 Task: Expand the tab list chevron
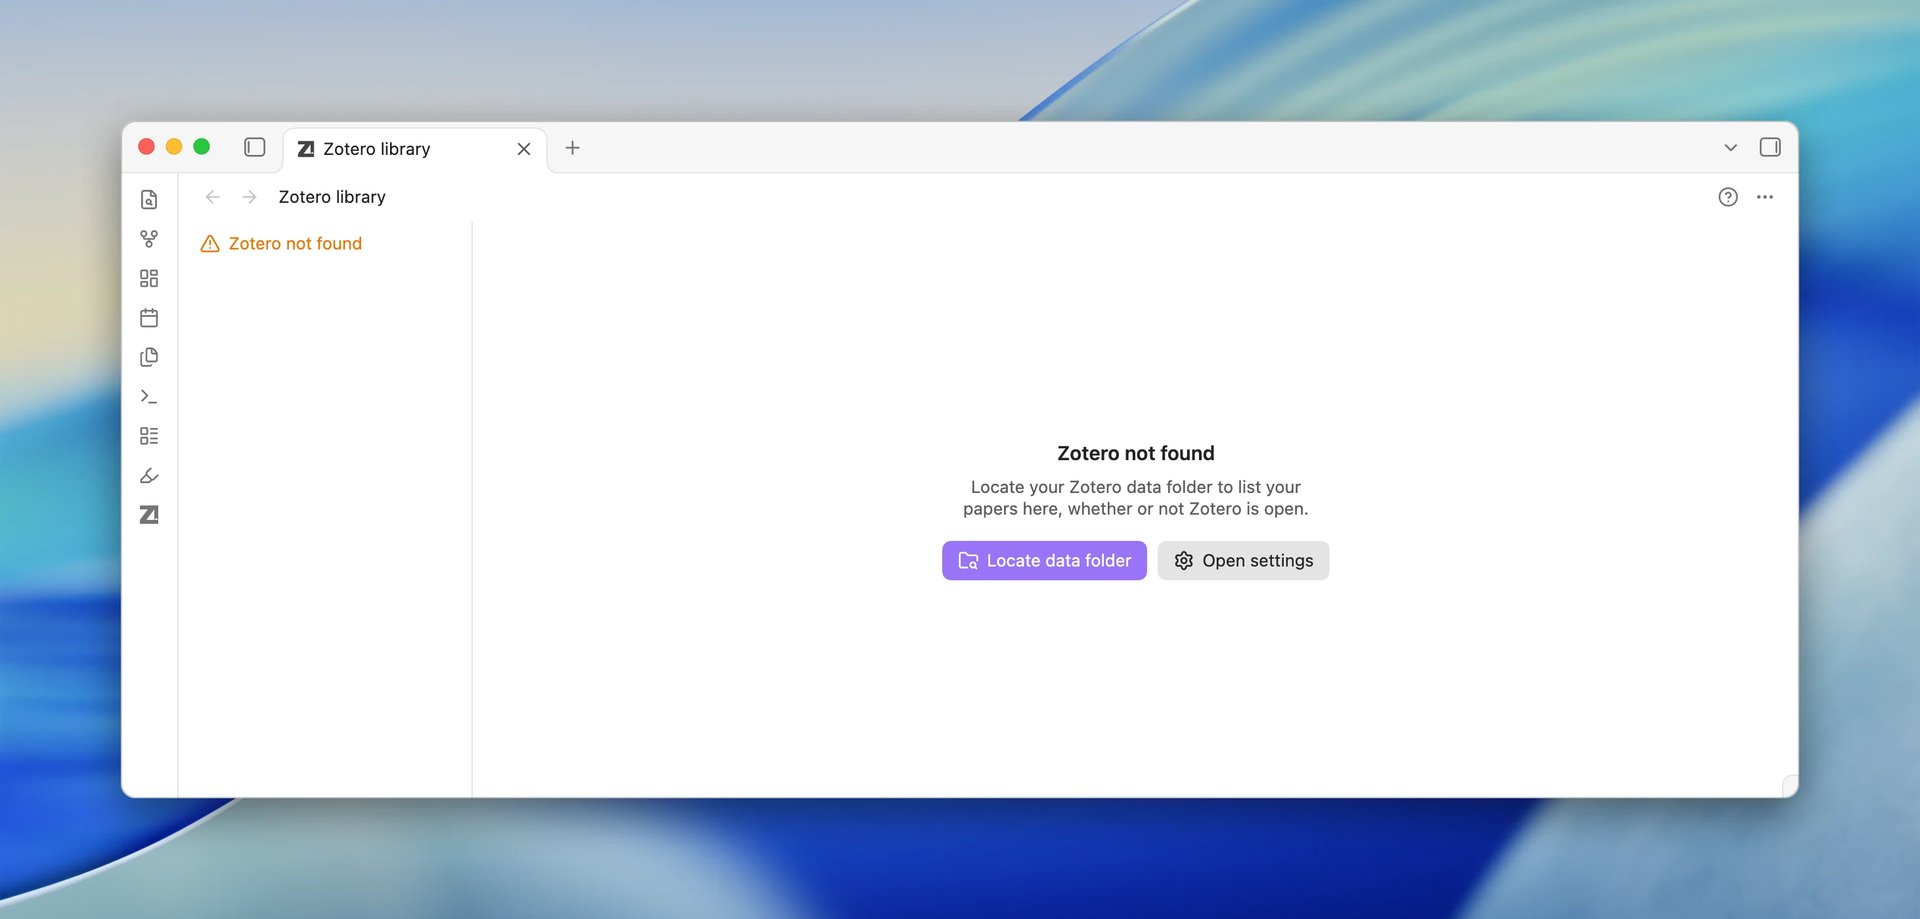1731,148
